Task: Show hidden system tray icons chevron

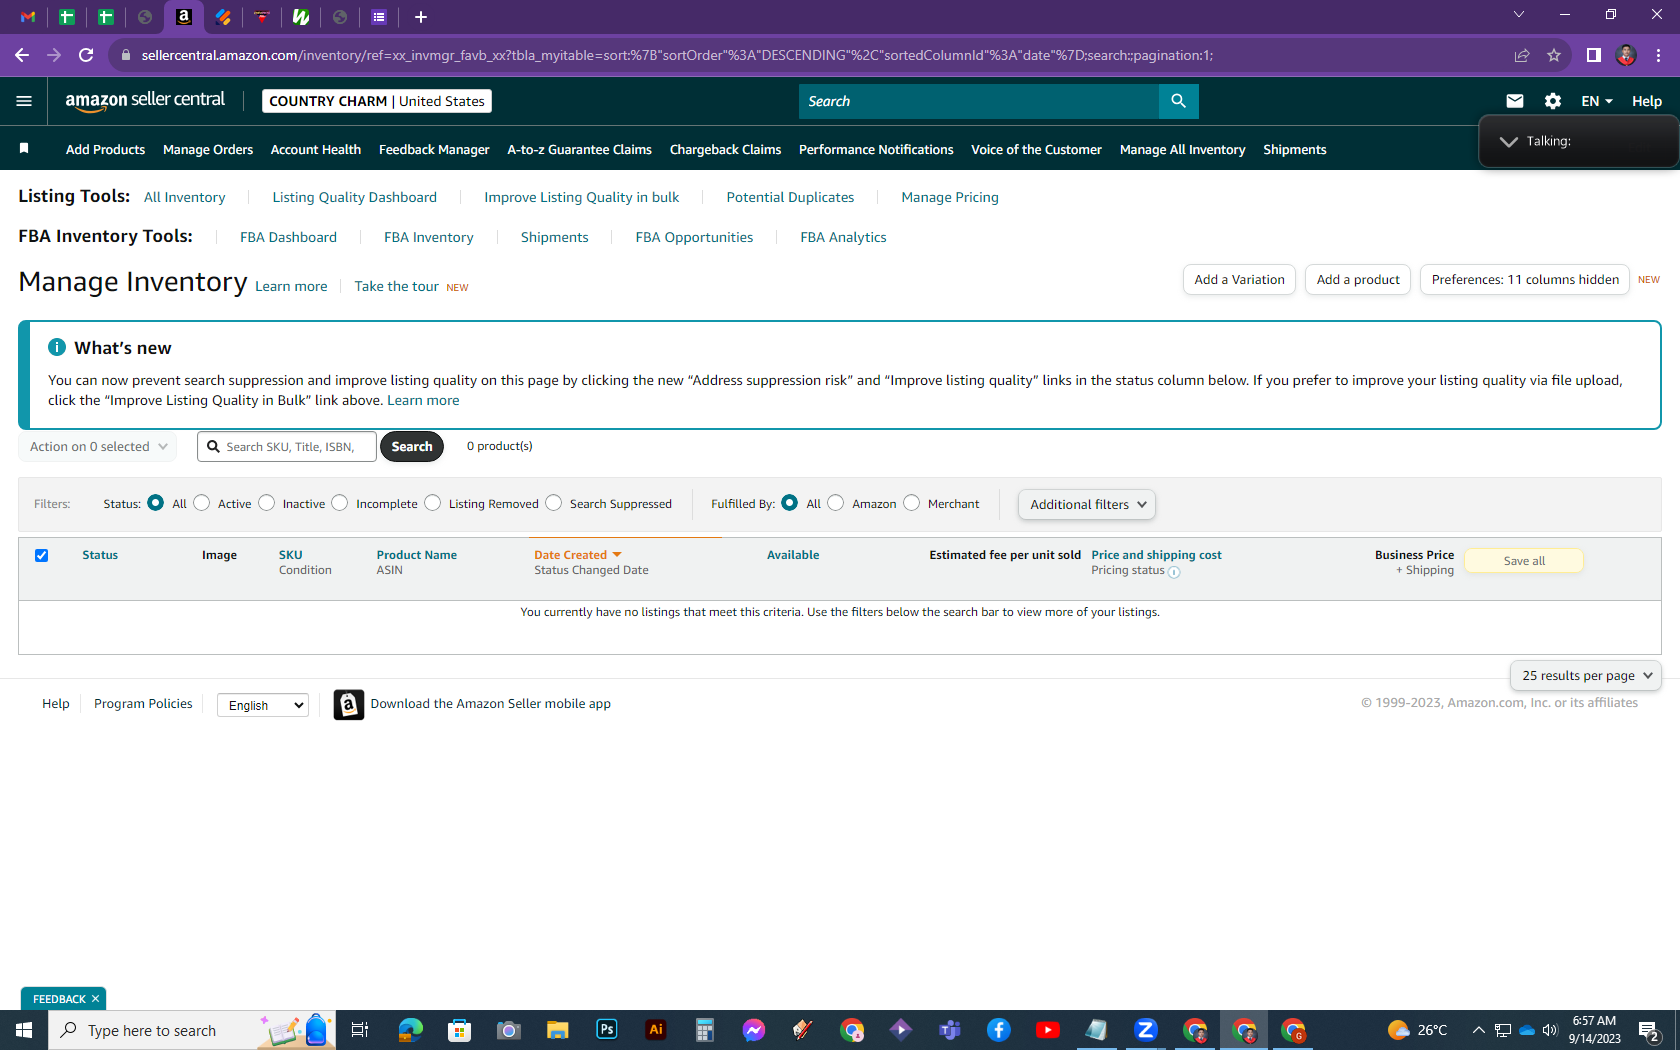Action: [1478, 1030]
